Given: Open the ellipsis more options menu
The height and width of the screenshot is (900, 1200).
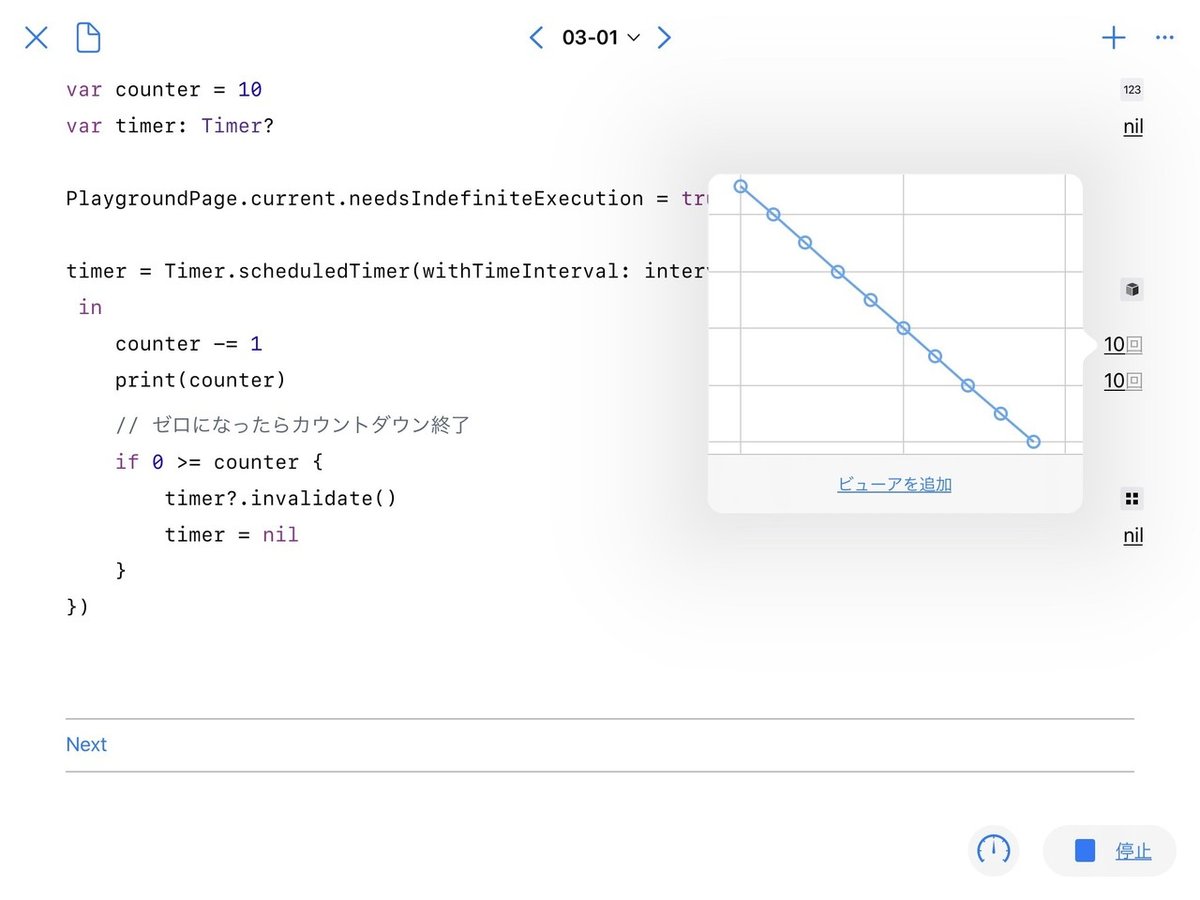Looking at the screenshot, I should click(x=1164, y=38).
